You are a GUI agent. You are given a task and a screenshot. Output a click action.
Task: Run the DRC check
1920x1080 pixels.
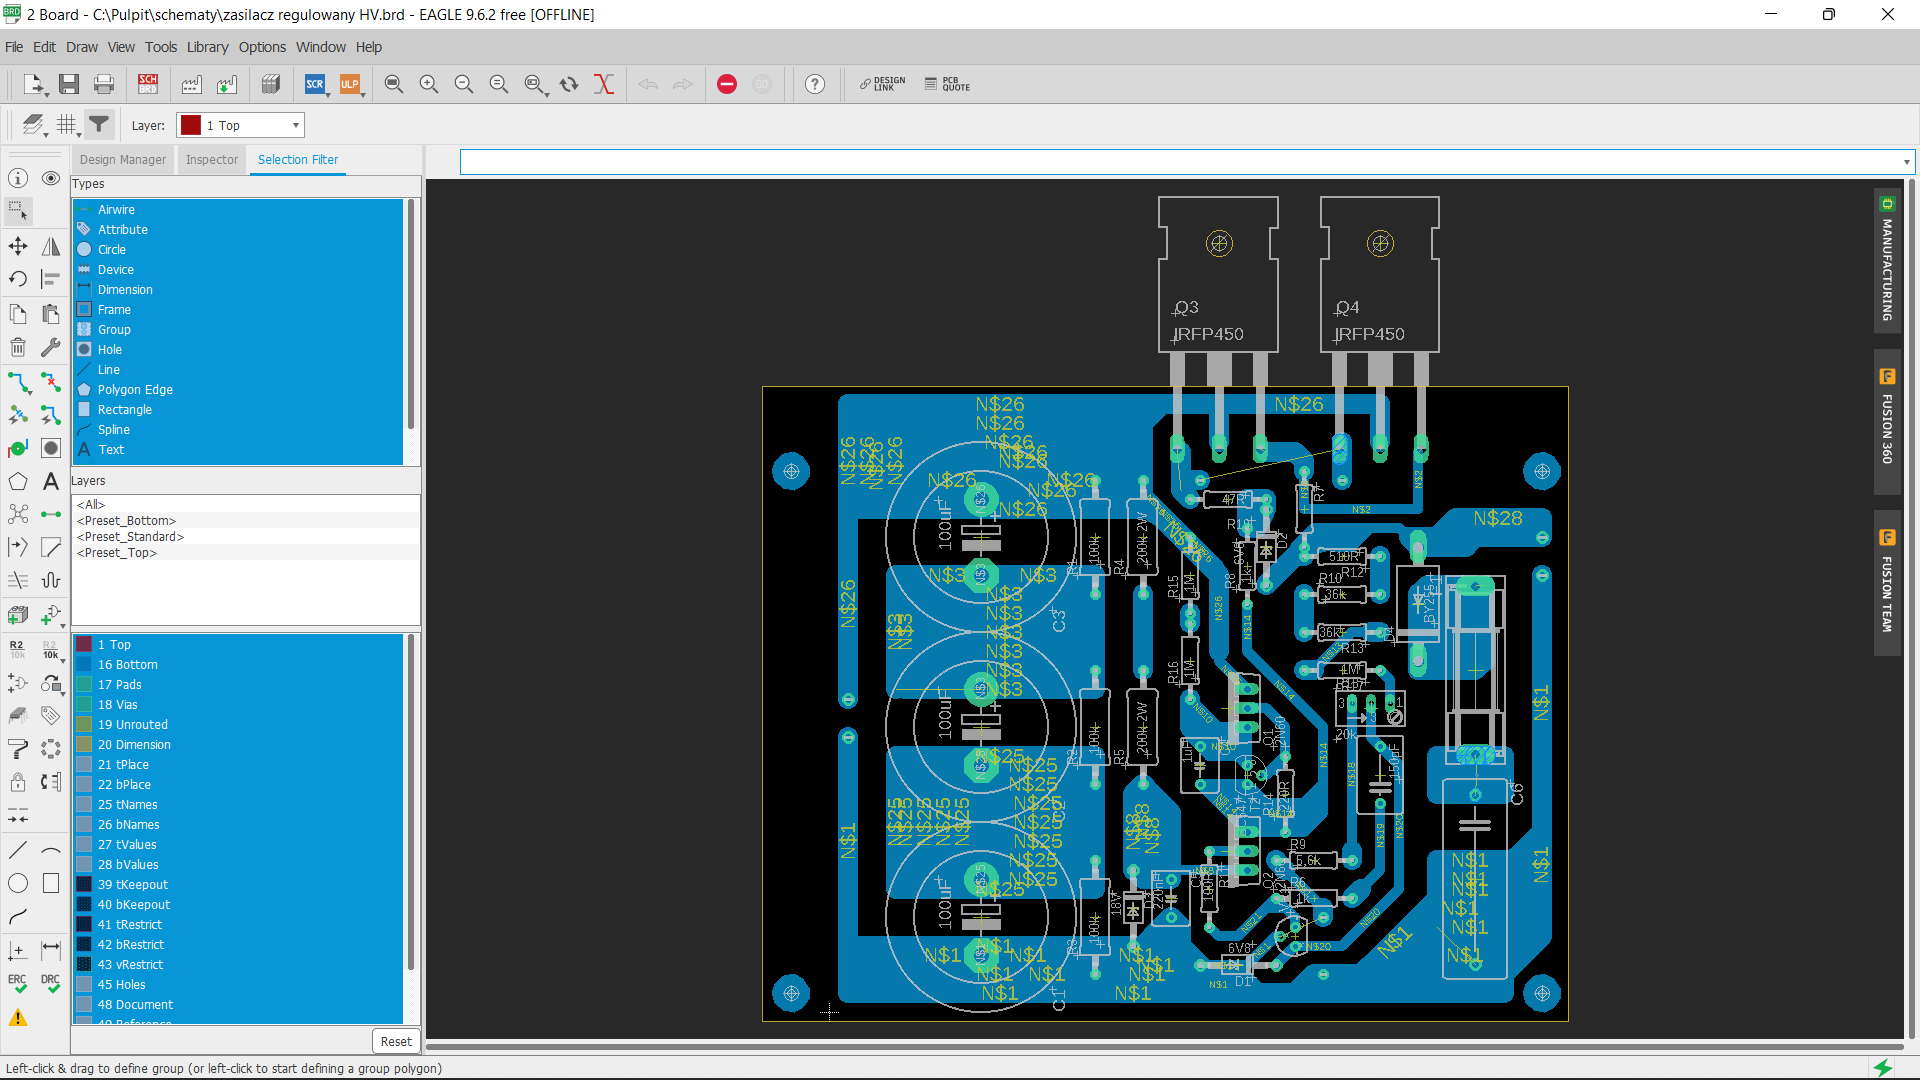pos(51,984)
